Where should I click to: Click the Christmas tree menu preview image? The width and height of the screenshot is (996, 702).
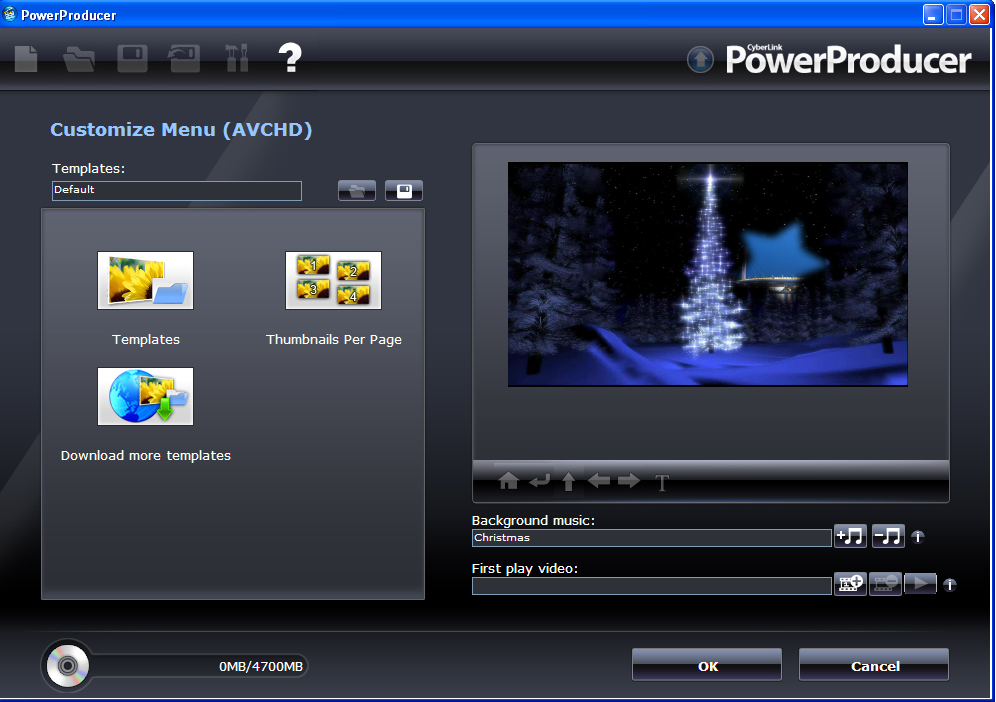click(707, 274)
